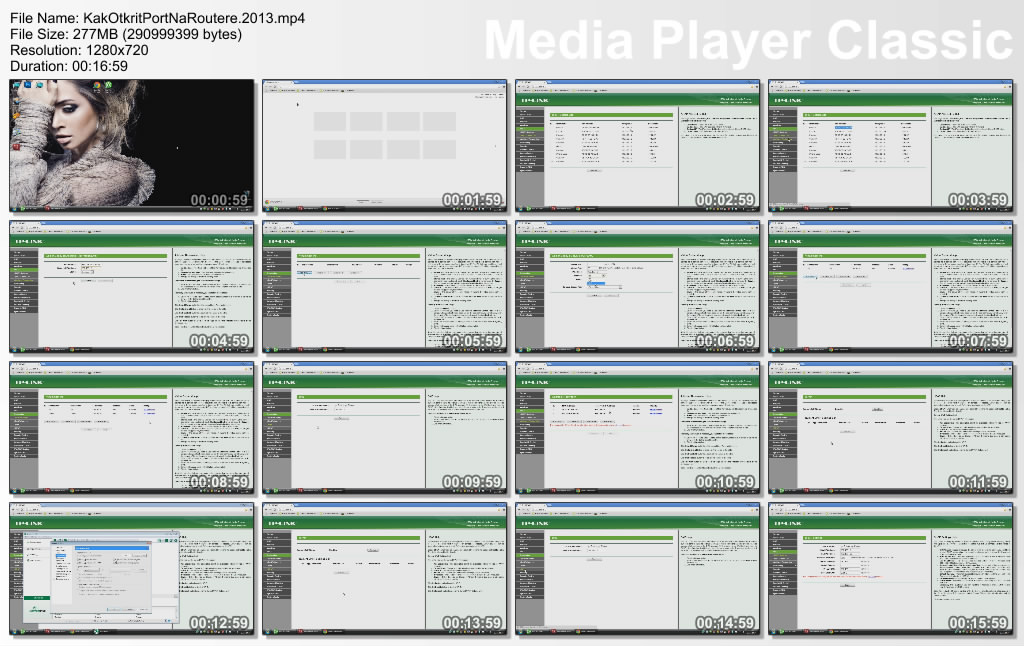
Task: Open the frame stamped 00:09:59
Action: click(x=385, y=427)
